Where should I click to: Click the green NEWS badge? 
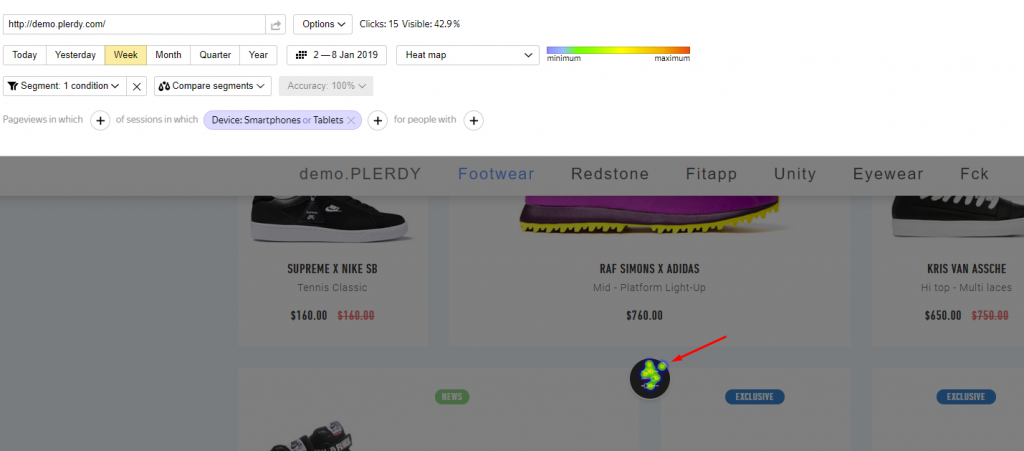pyautogui.click(x=452, y=396)
